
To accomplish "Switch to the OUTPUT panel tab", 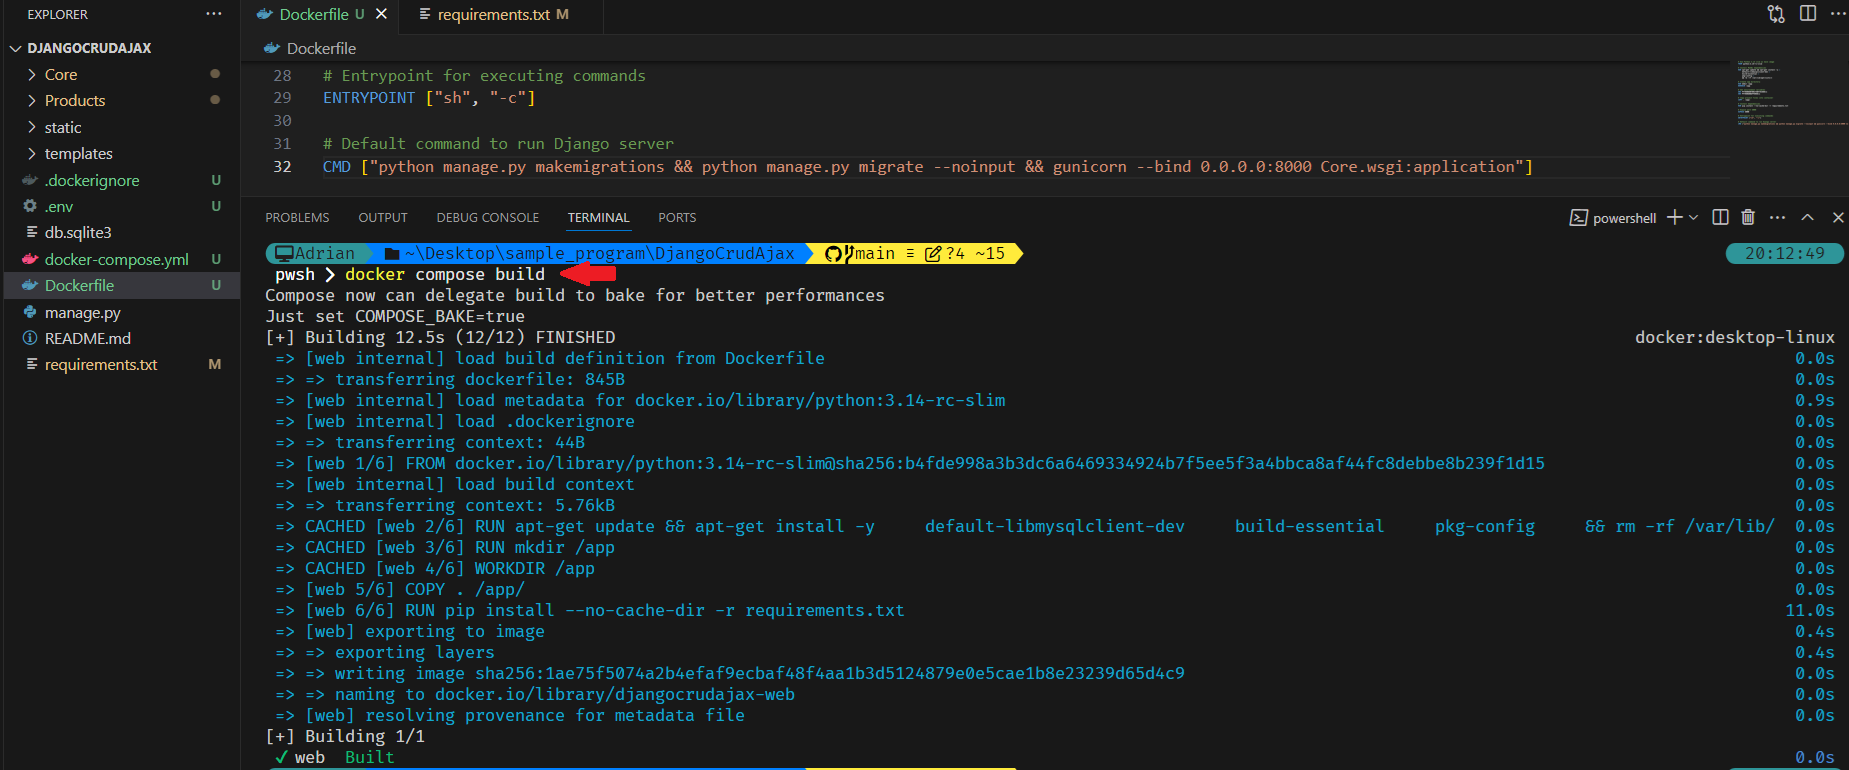I will tap(383, 217).
